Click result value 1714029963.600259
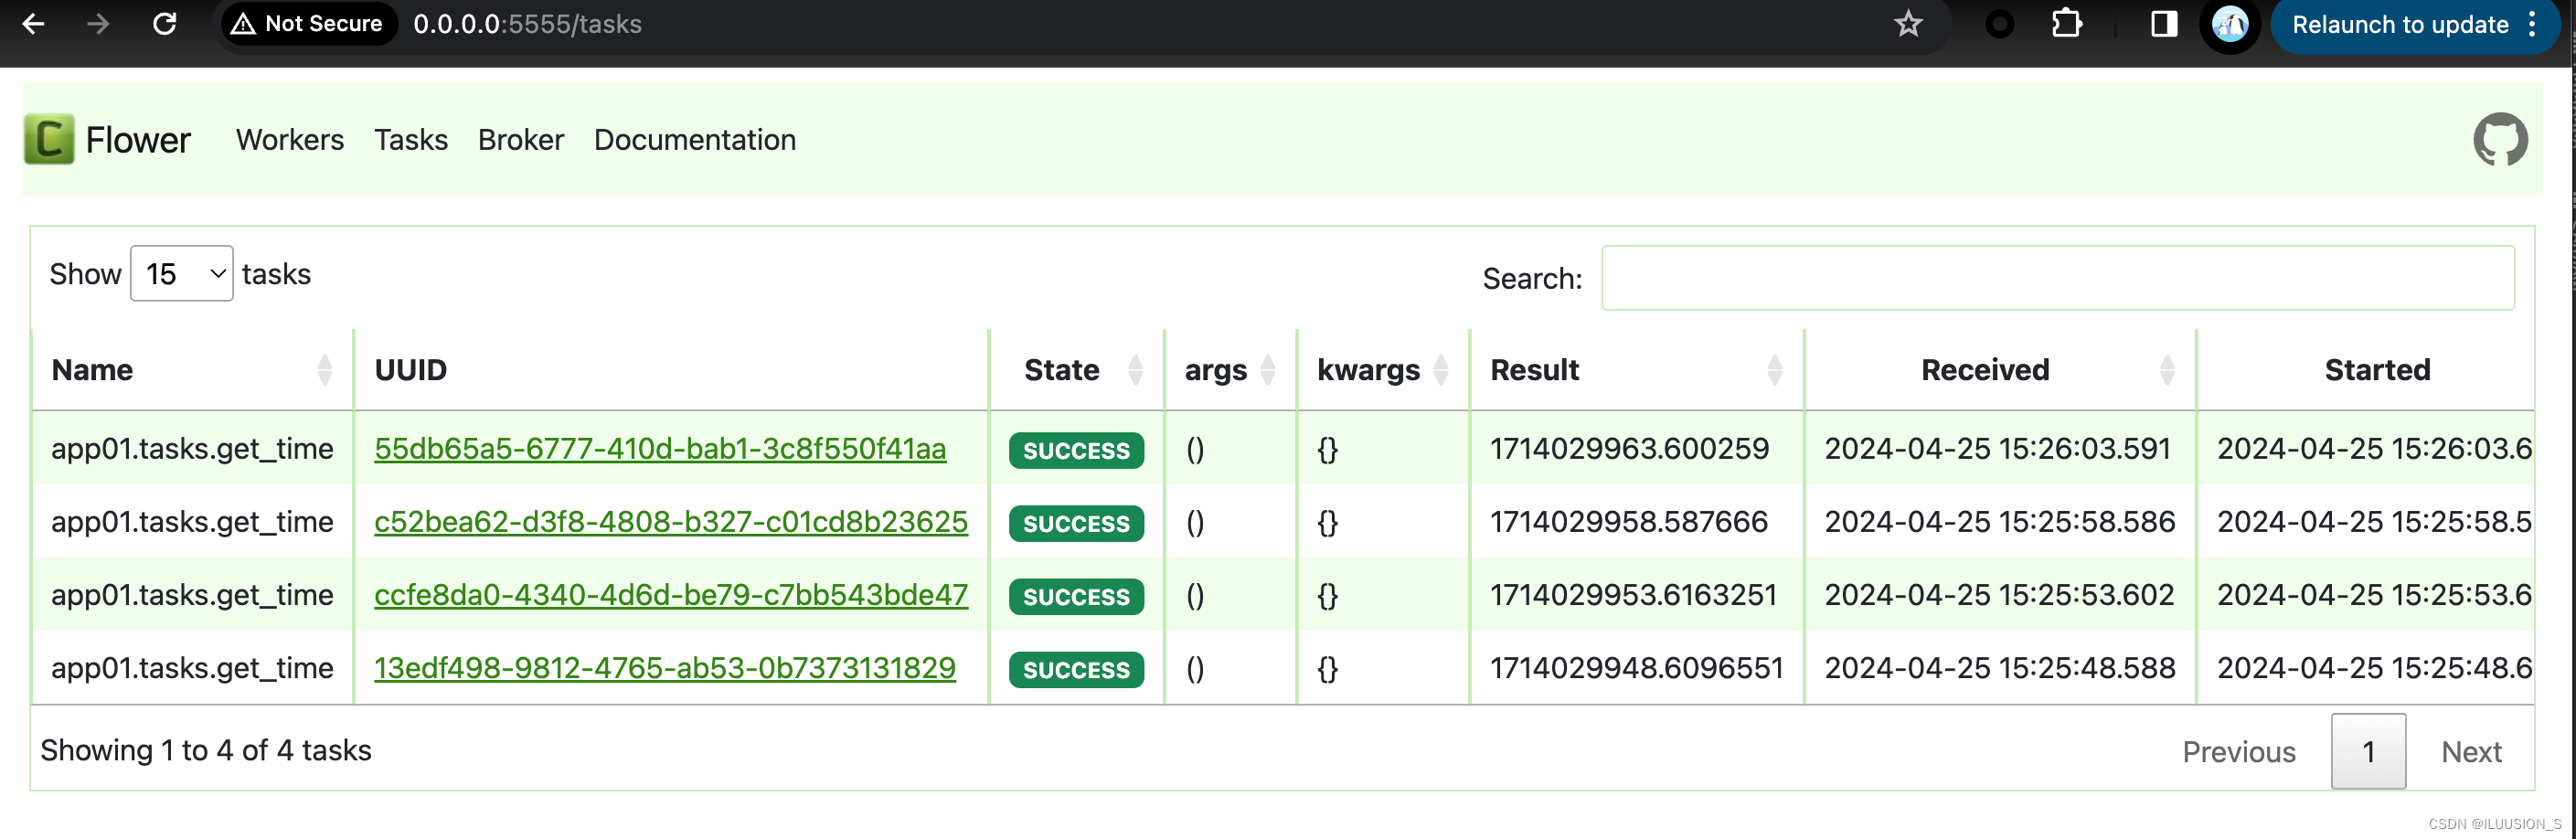2576x839 pixels. [1629, 449]
